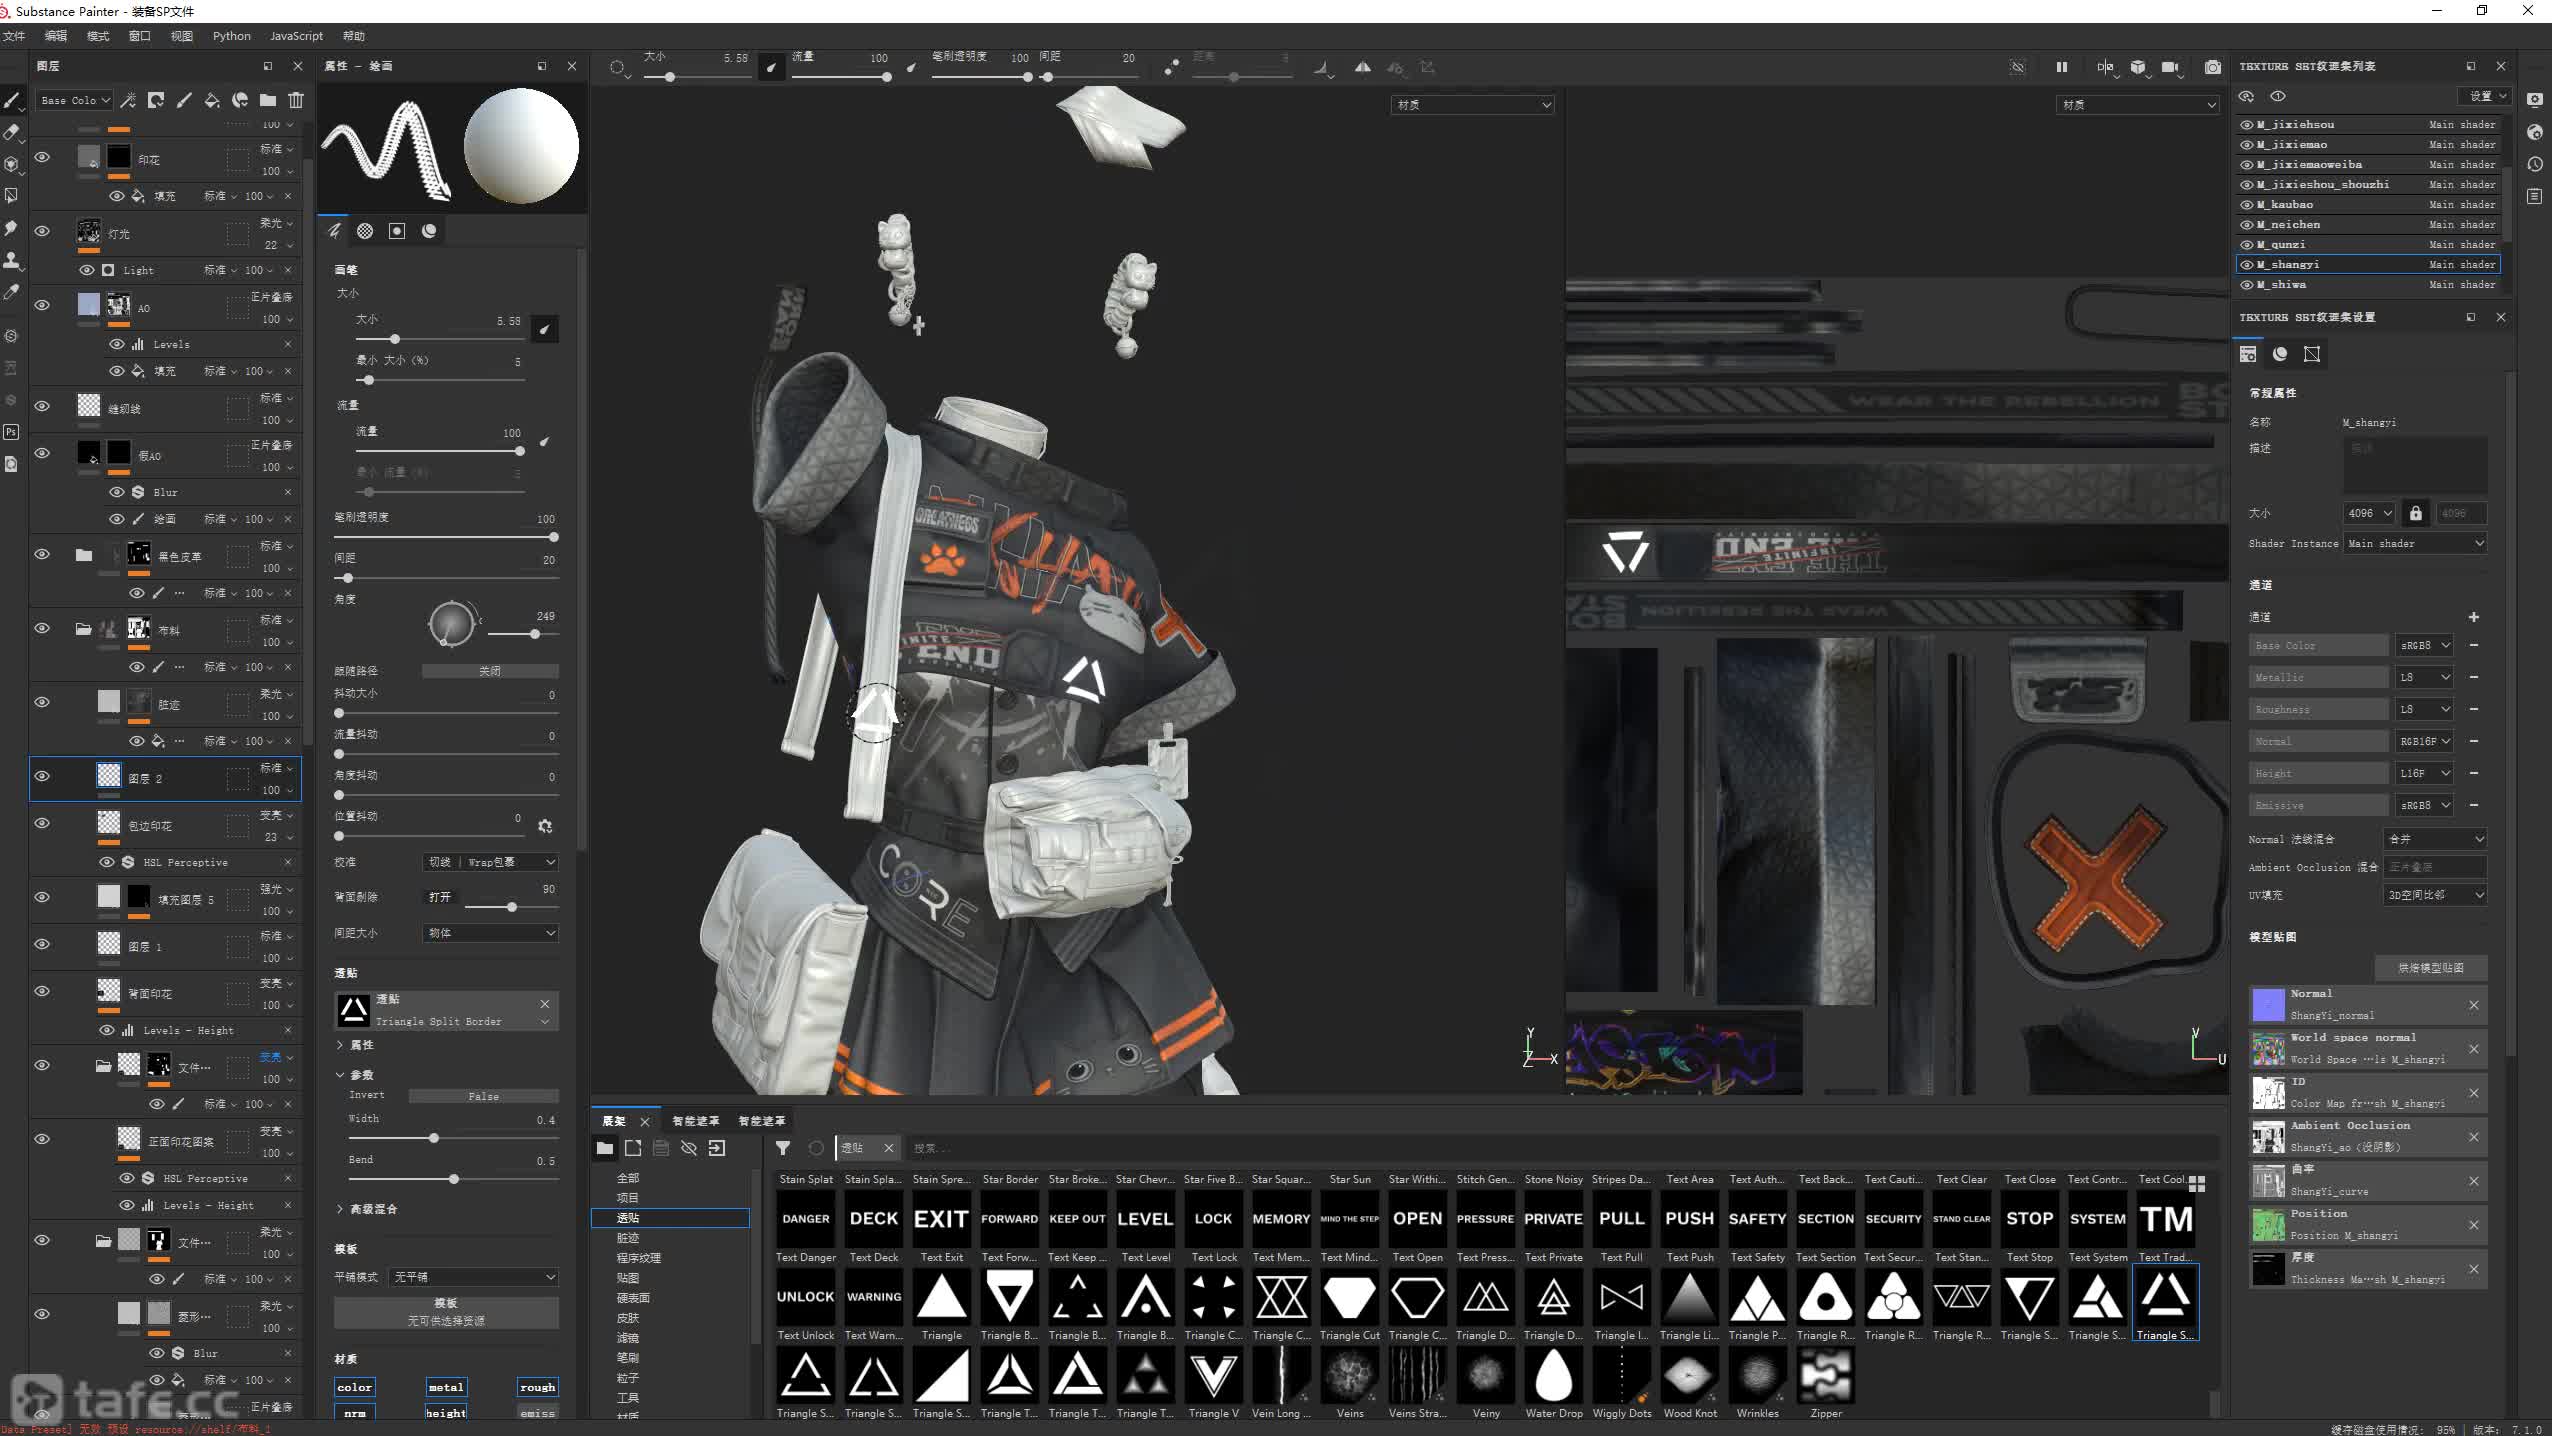Open the texture size 4096 dropdown

tap(2368, 513)
